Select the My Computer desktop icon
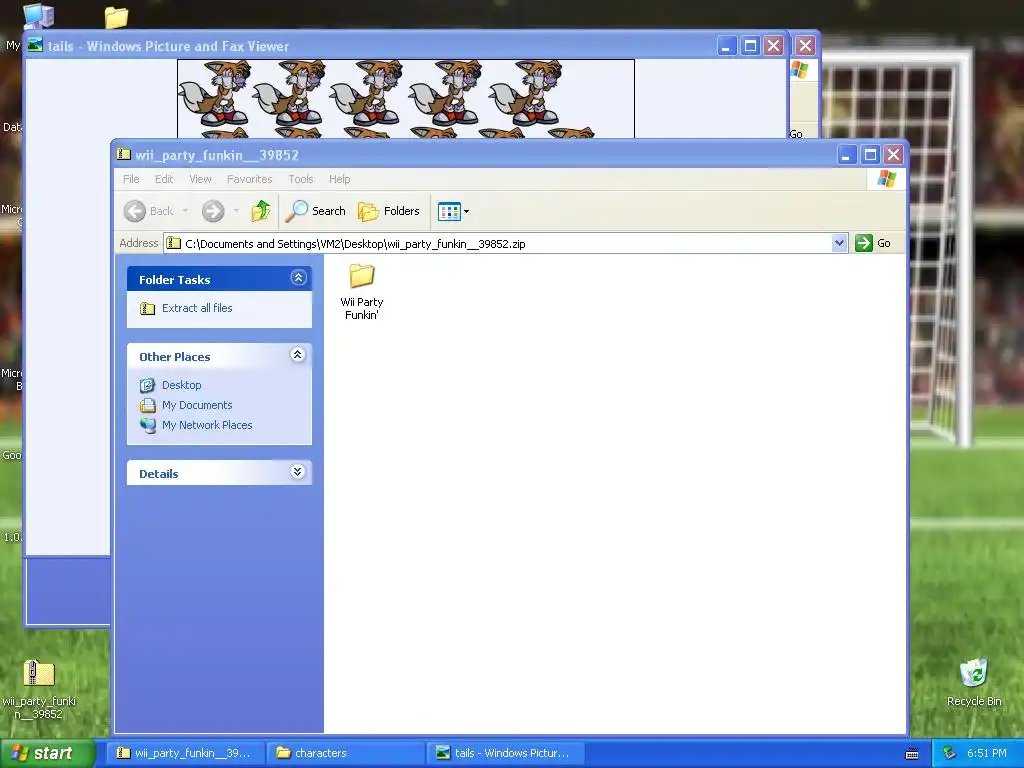Screen dimensions: 1024x768 38,16
